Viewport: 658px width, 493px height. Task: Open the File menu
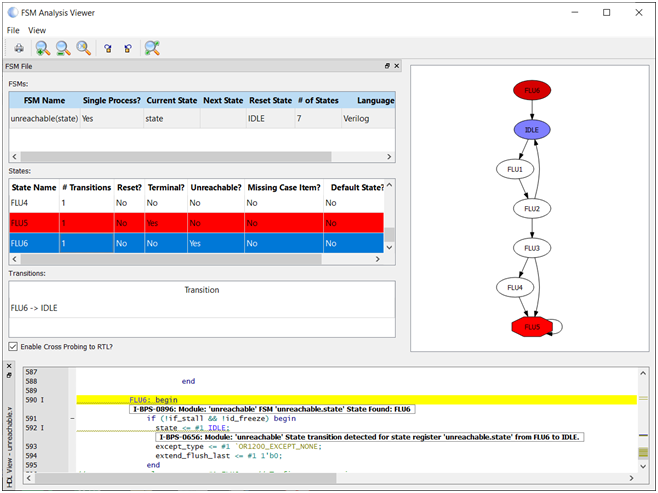tap(14, 30)
